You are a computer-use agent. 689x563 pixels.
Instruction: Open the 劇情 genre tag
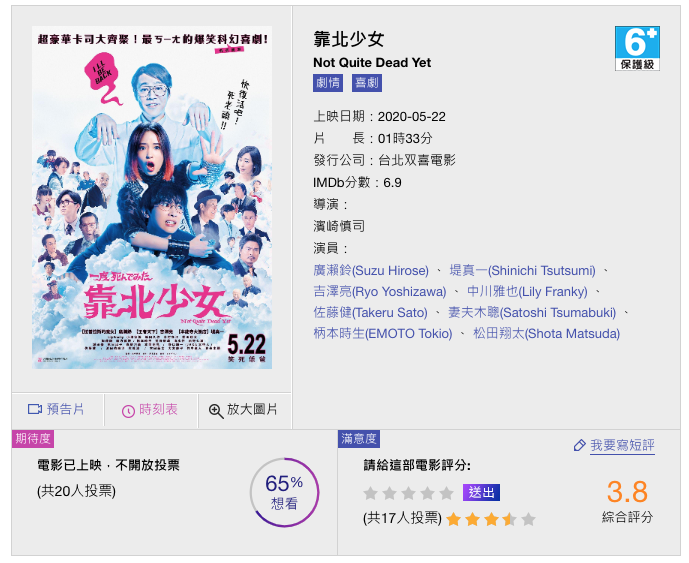[x=328, y=83]
